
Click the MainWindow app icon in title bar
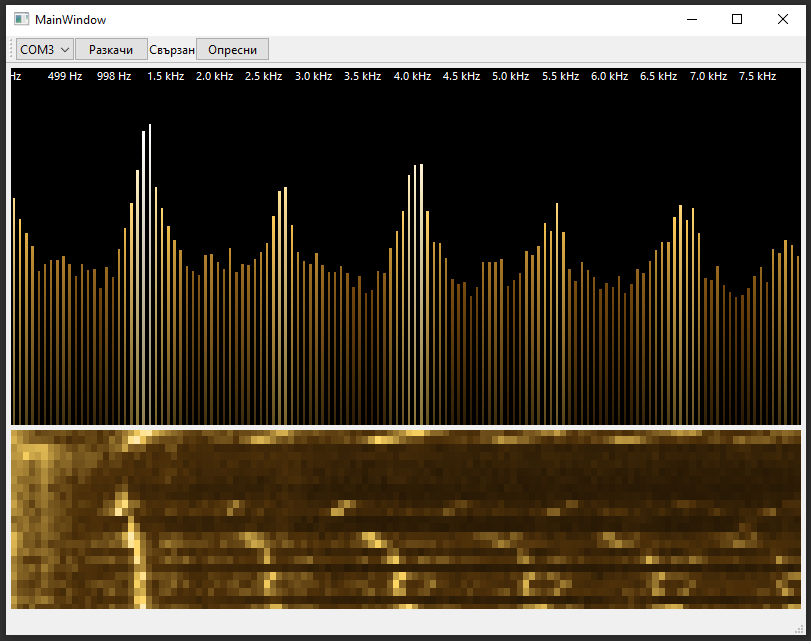click(x=21, y=20)
